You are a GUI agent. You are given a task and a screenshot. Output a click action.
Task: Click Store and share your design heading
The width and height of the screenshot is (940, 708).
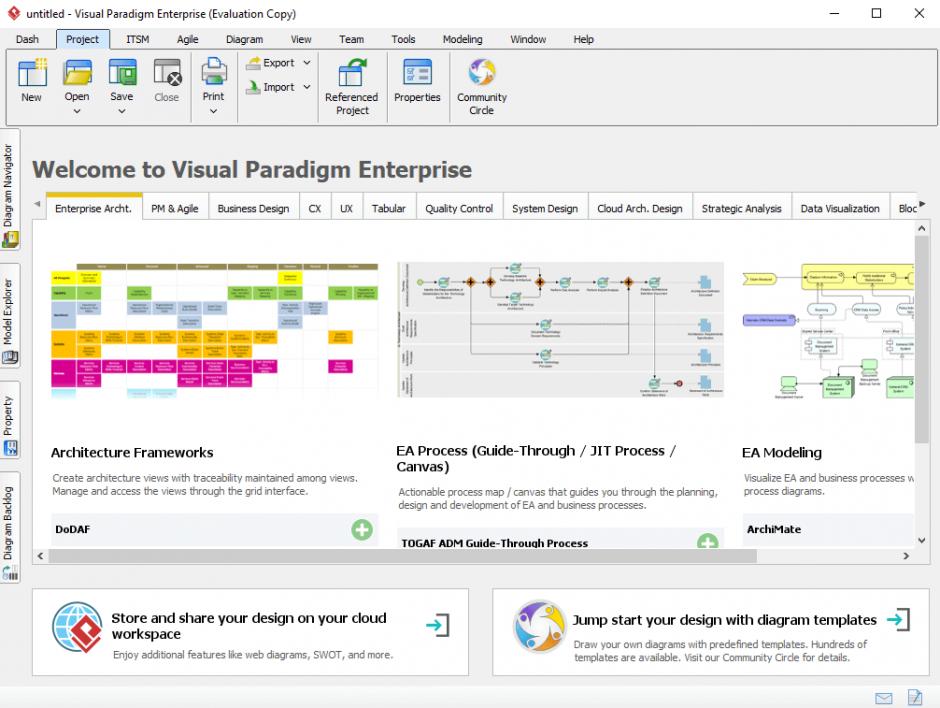pyautogui.click(x=249, y=626)
